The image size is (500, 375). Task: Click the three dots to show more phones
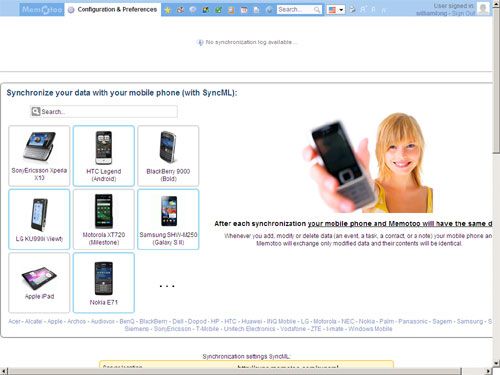click(167, 286)
